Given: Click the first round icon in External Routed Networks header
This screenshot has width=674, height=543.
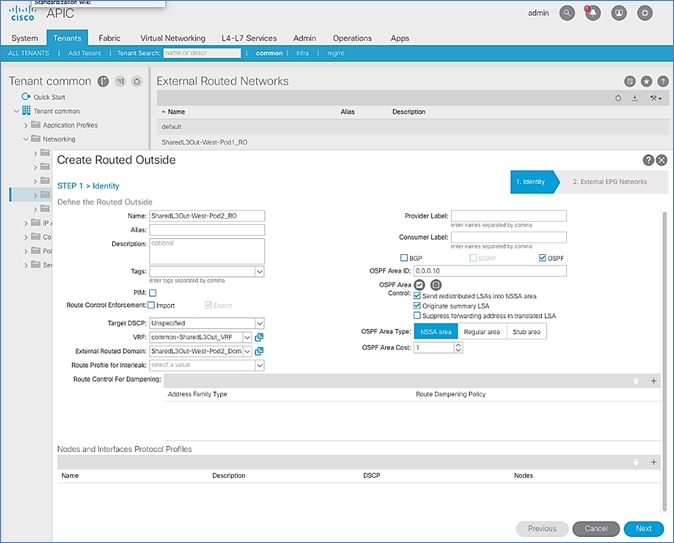Looking at the screenshot, I should tap(630, 81).
